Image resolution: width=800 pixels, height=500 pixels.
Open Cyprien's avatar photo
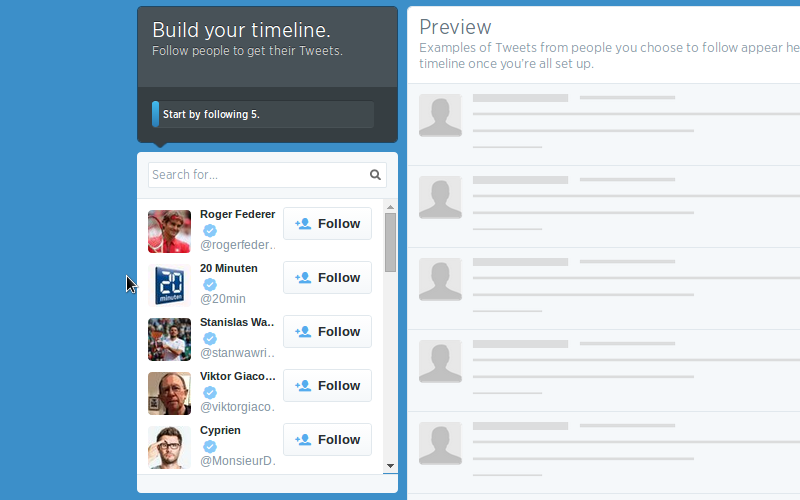click(169, 447)
